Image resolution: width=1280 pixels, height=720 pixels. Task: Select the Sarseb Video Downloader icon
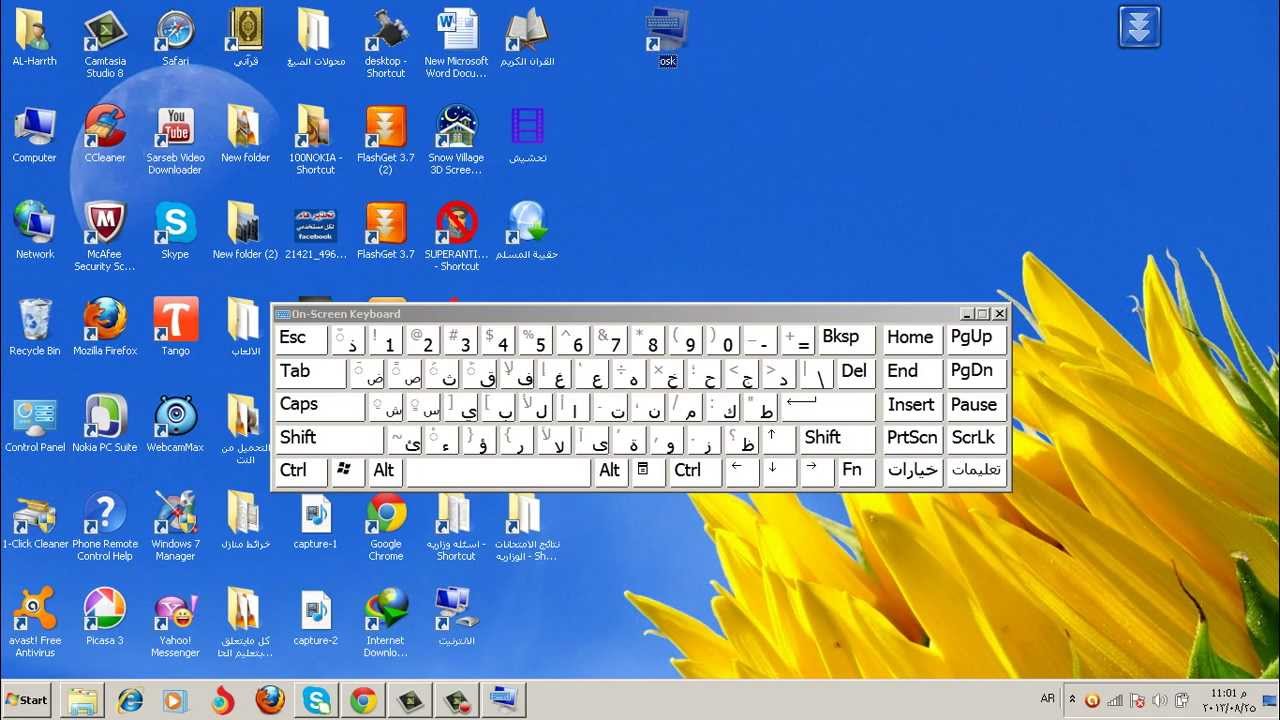coord(175,141)
